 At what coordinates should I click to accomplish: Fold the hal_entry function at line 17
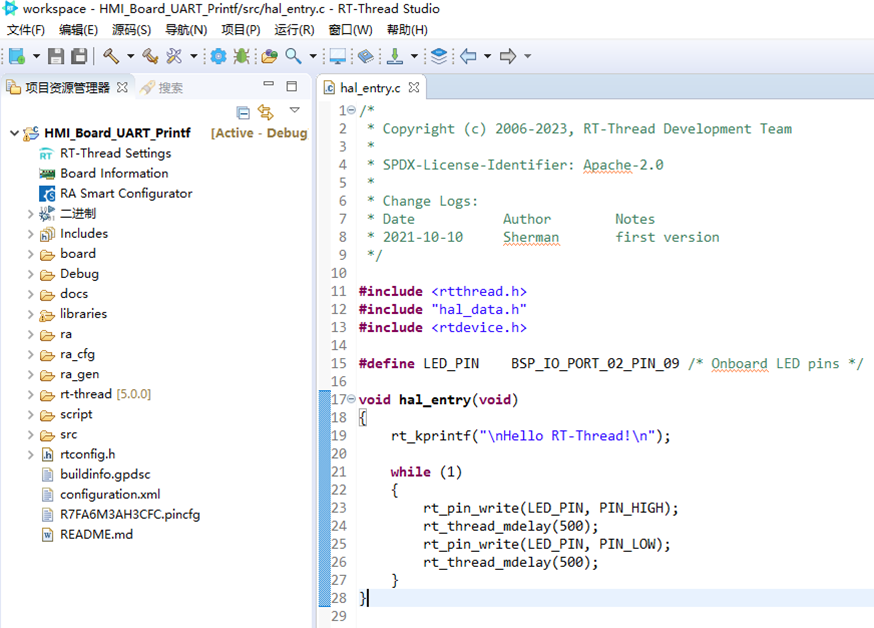coord(351,398)
